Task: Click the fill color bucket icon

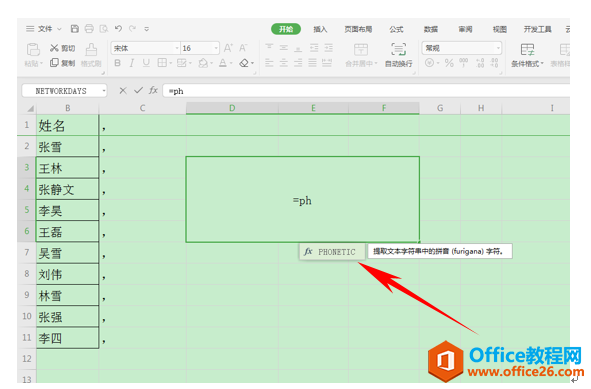Action: point(203,63)
